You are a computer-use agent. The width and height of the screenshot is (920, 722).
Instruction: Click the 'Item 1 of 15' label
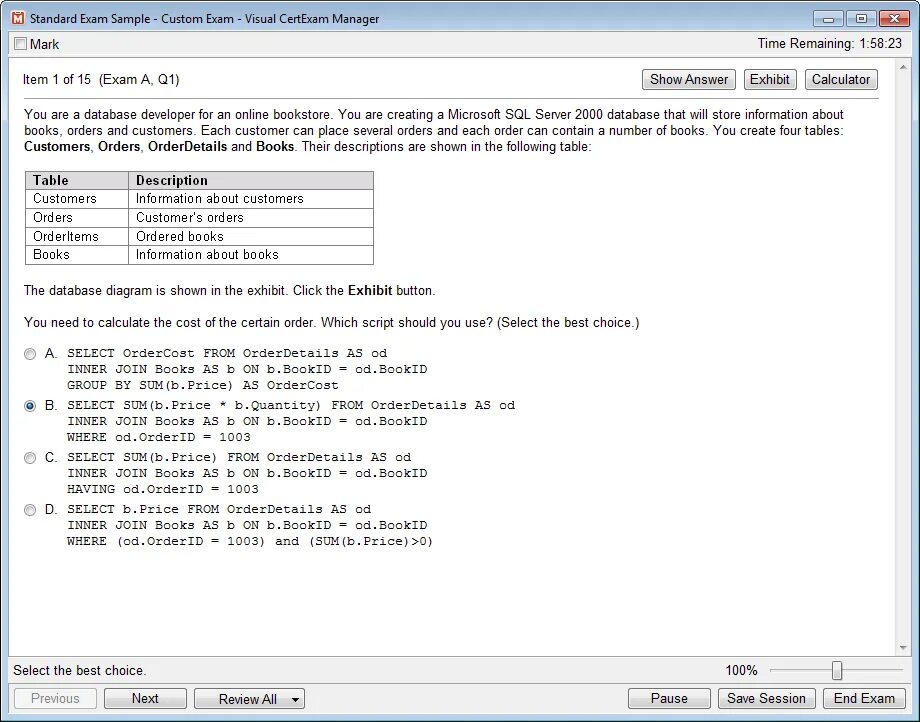57,79
